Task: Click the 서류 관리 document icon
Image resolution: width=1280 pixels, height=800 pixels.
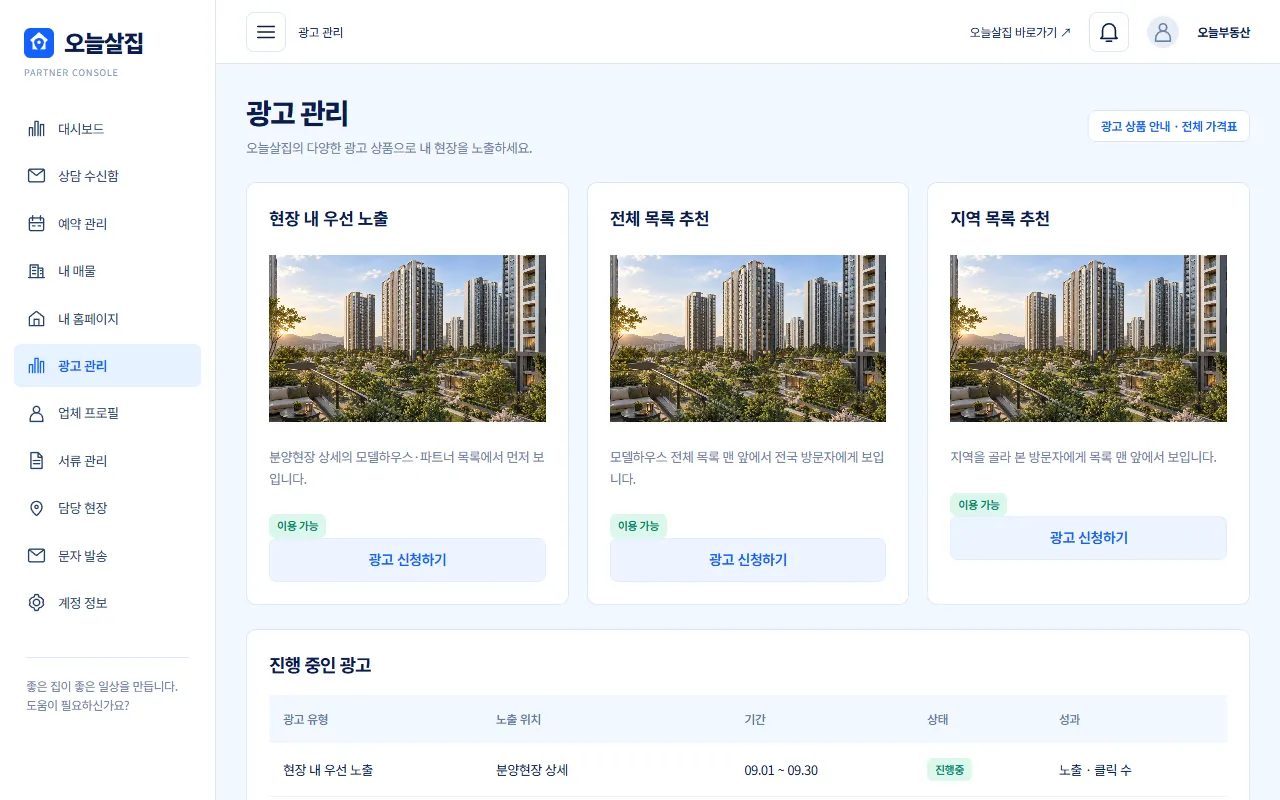Action: pyautogui.click(x=37, y=461)
